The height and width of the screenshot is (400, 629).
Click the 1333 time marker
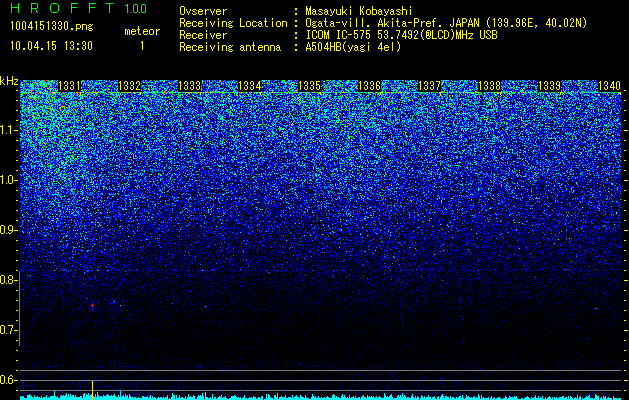coord(189,86)
